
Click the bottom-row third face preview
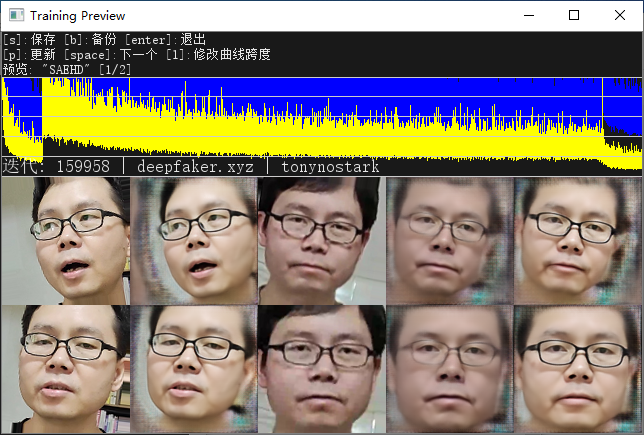[322, 369]
